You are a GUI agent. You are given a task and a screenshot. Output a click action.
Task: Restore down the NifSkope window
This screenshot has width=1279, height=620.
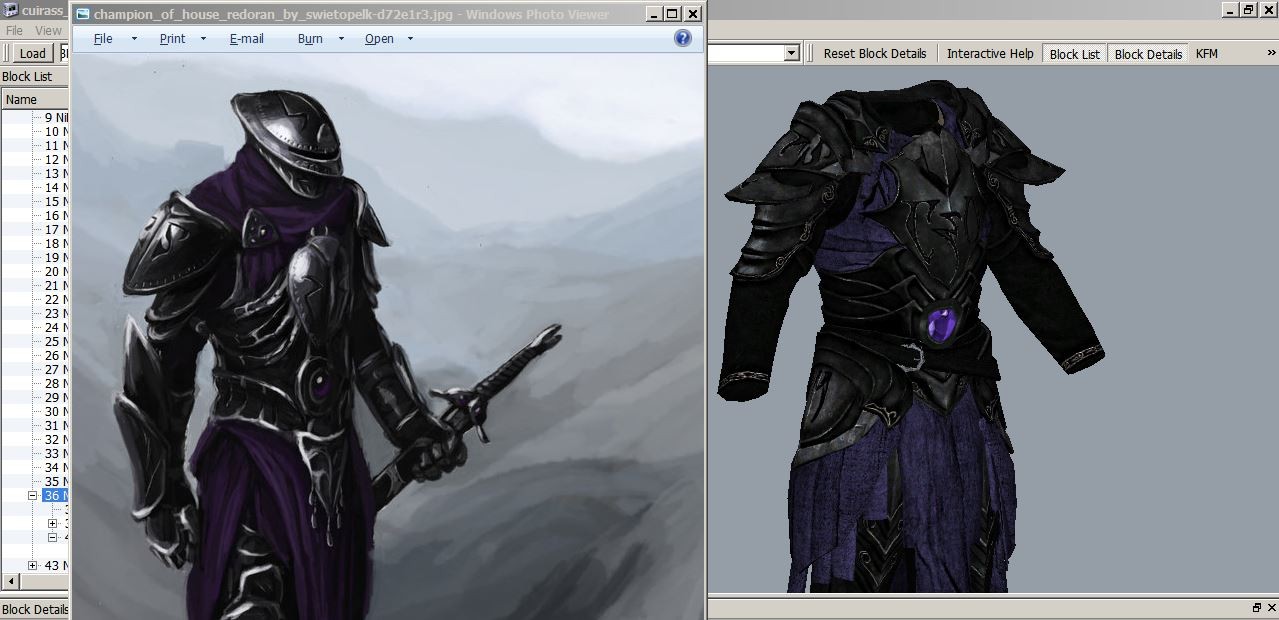pyautogui.click(x=1248, y=10)
